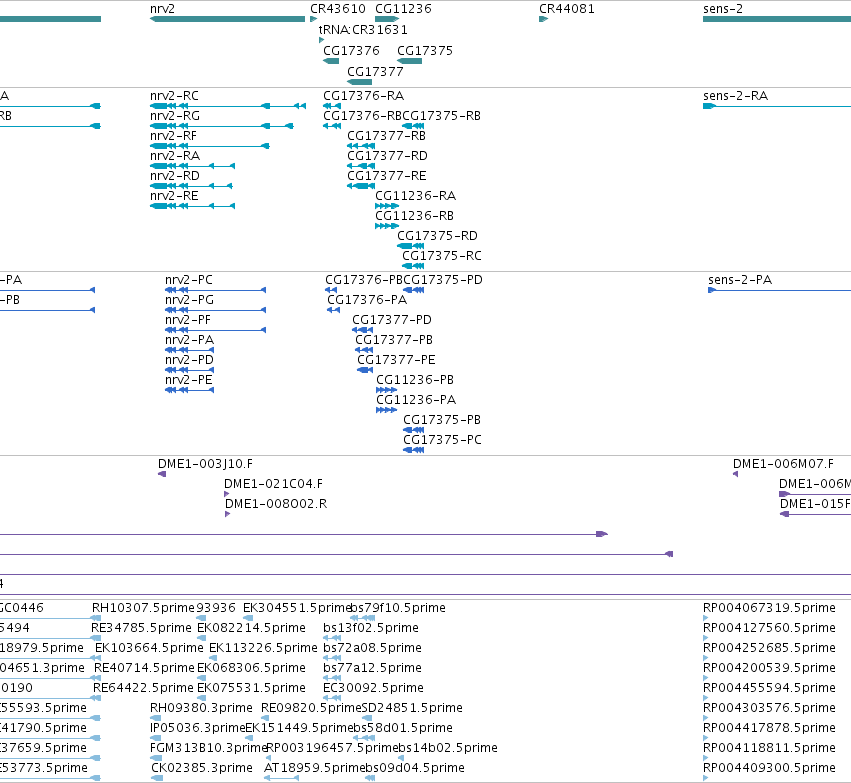Click transcript sens-2-RA

tap(735, 96)
